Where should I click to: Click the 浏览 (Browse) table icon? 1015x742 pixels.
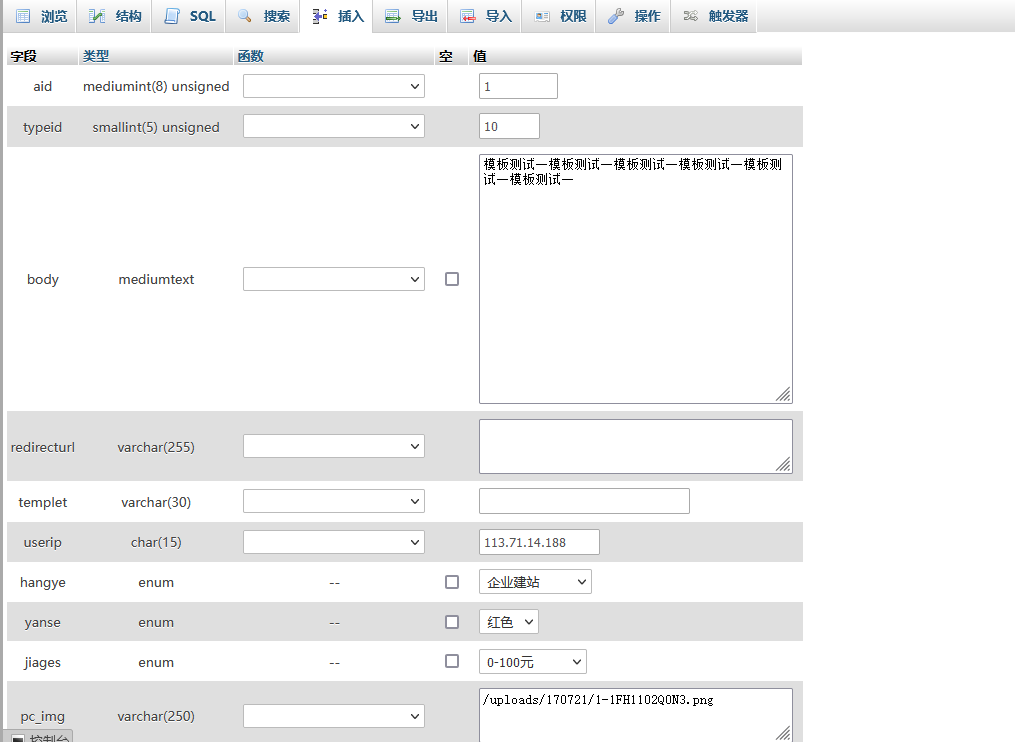pos(23,16)
